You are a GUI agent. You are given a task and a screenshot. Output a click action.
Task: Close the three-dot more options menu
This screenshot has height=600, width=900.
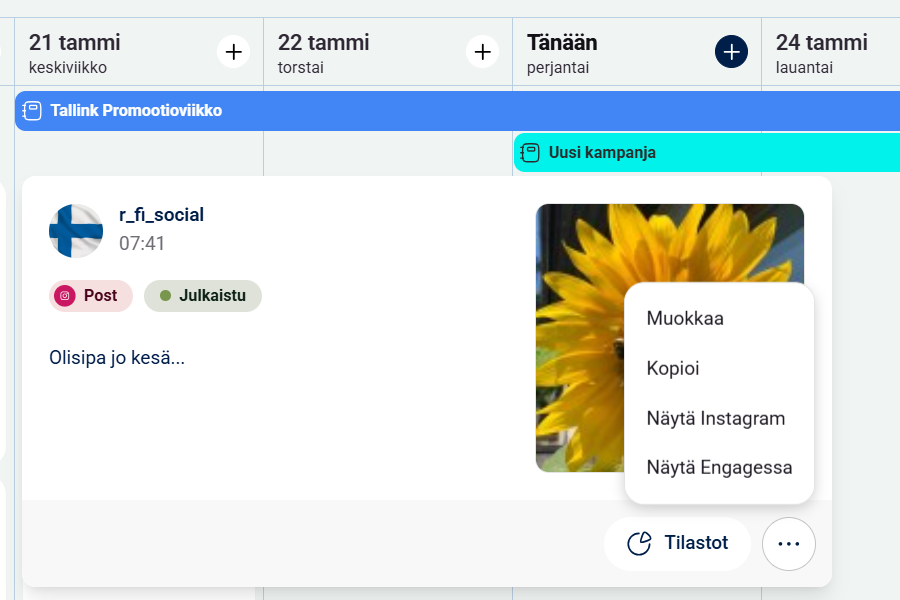(x=788, y=544)
